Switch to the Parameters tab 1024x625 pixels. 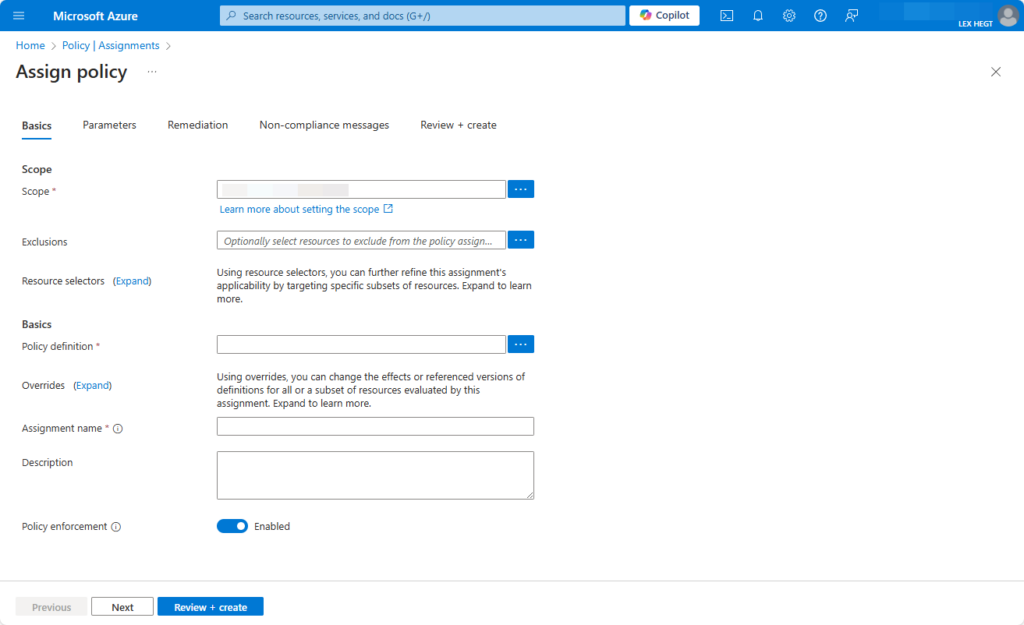click(x=109, y=125)
